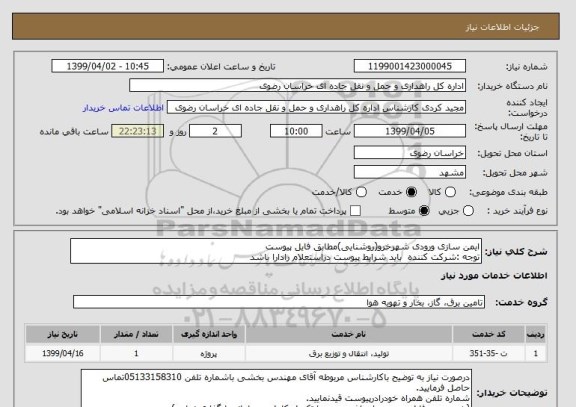Select the کالا radio button
Screen dimensions: 576x407
(x=450, y=192)
